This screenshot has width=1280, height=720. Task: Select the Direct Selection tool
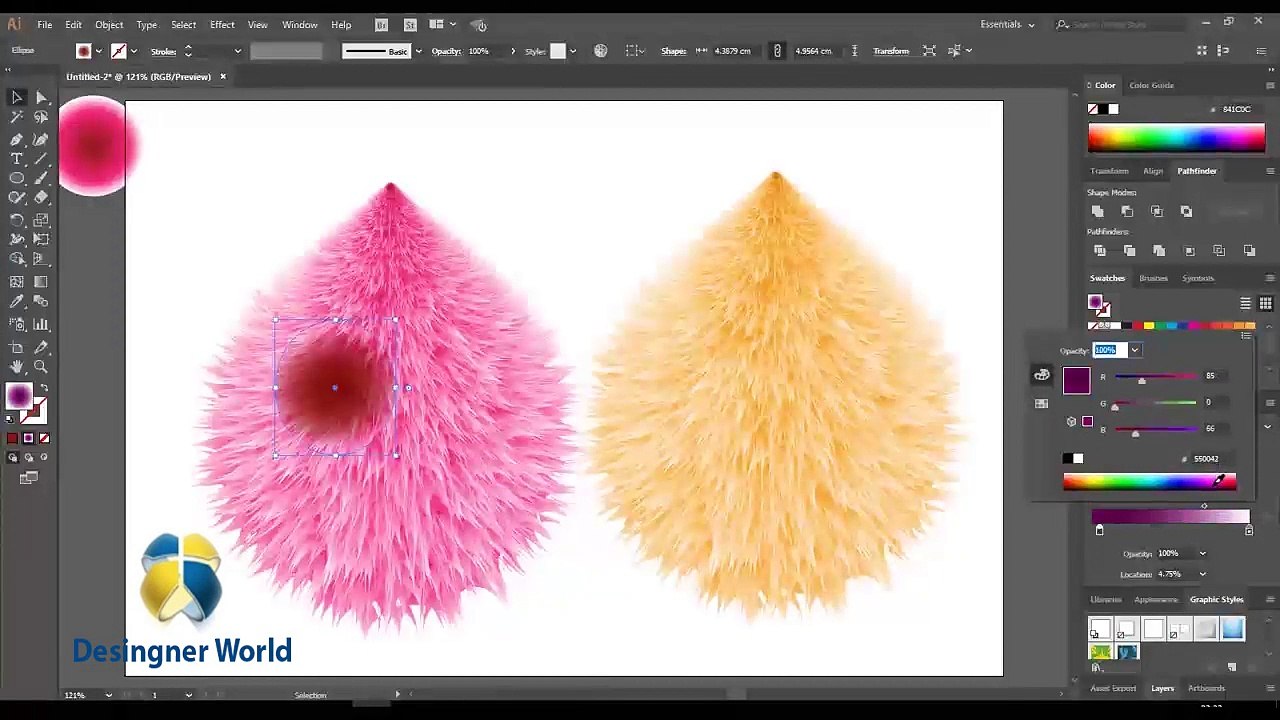pyautogui.click(x=41, y=97)
